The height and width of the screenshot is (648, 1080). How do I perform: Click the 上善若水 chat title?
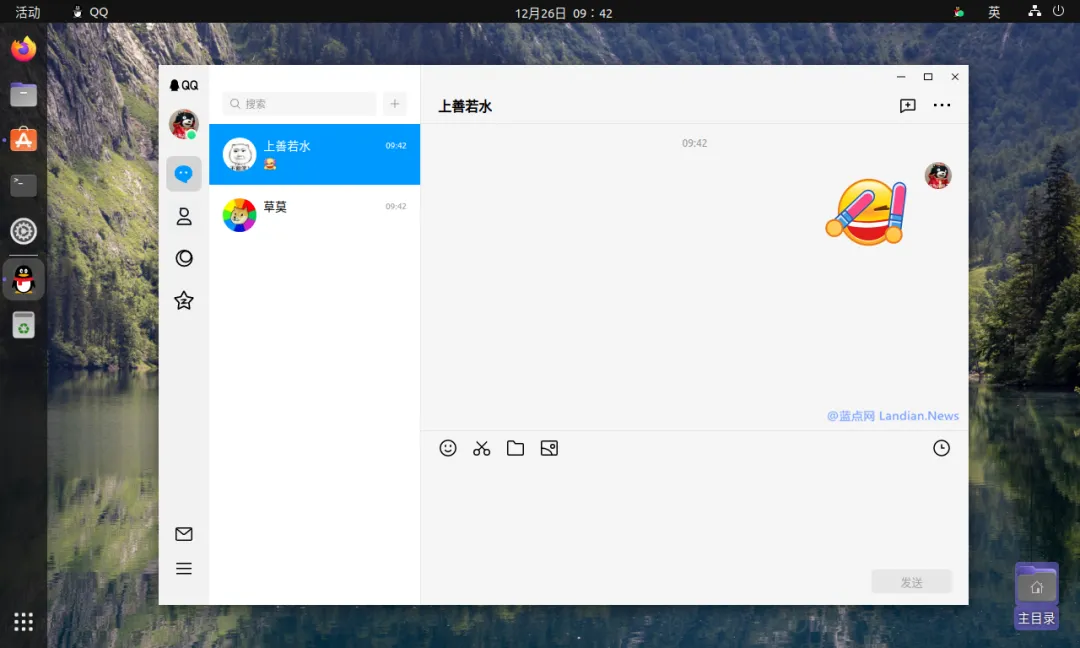click(466, 106)
